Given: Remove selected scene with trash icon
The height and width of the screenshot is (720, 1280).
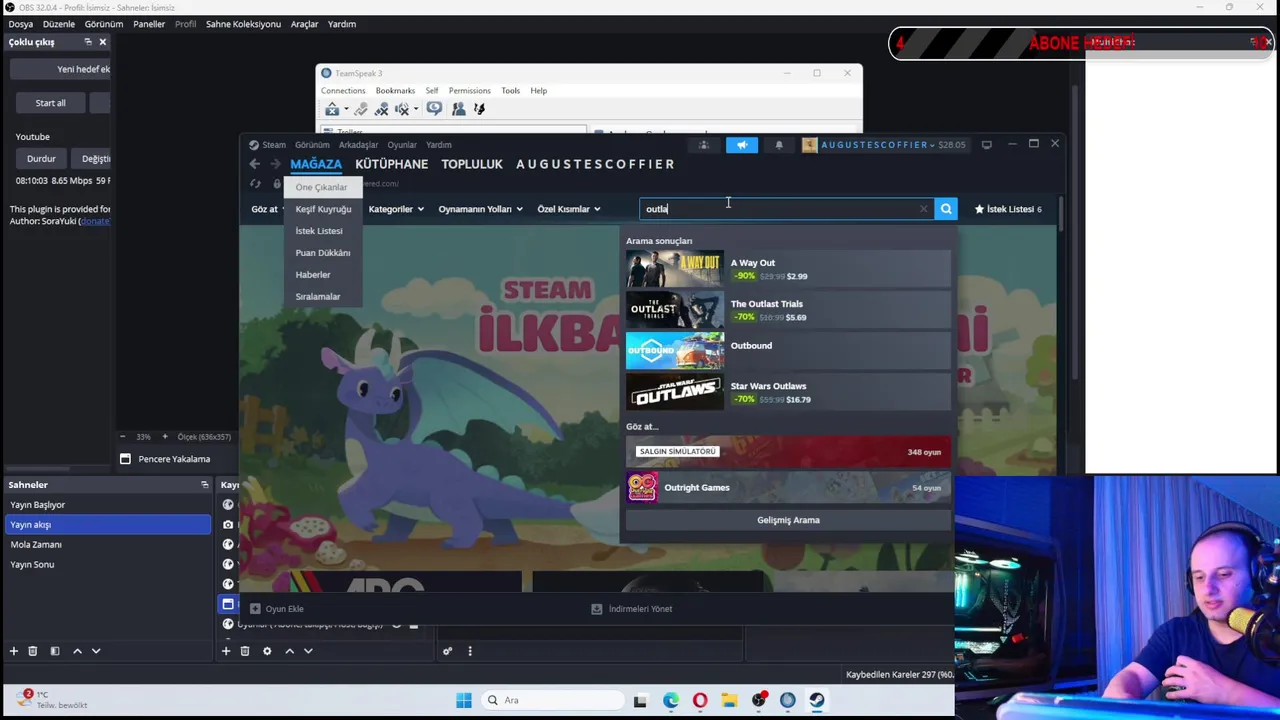Looking at the screenshot, I should (x=33, y=651).
